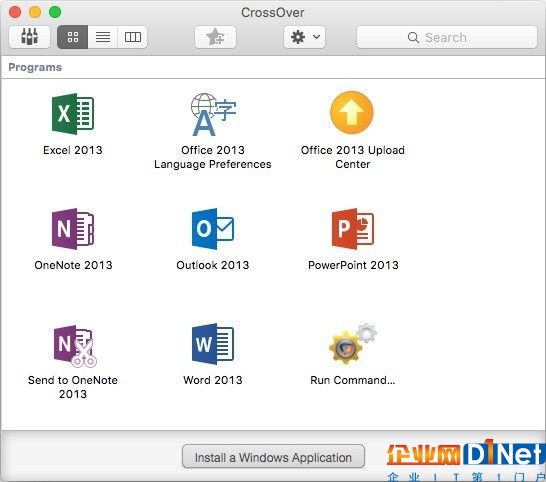The width and height of the screenshot is (546, 482).
Task: Launch the PowerPoint 2013 icon
Action: coord(353,229)
